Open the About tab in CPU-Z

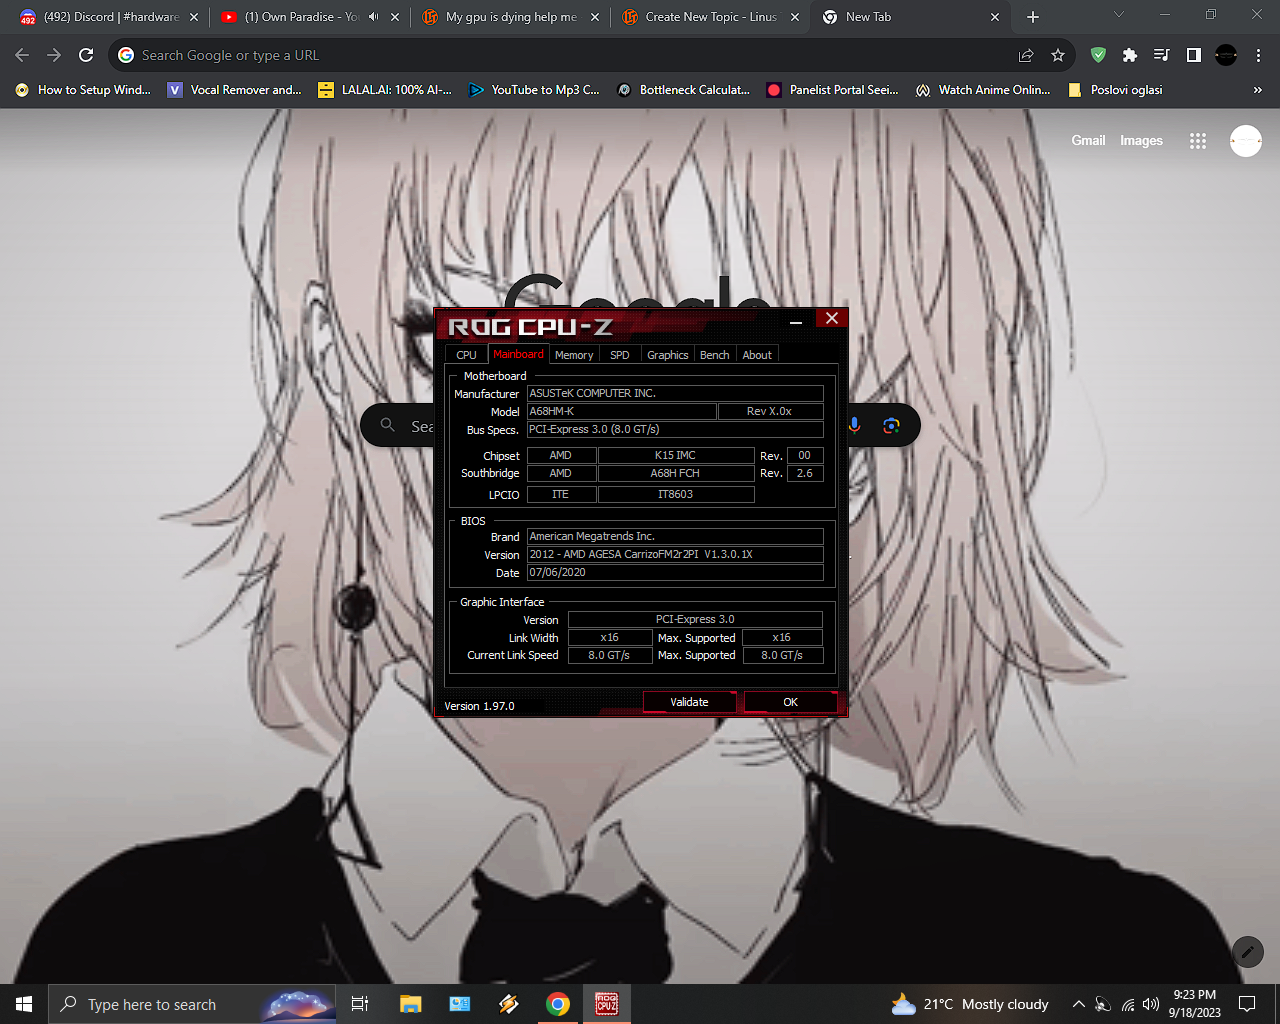pos(757,355)
